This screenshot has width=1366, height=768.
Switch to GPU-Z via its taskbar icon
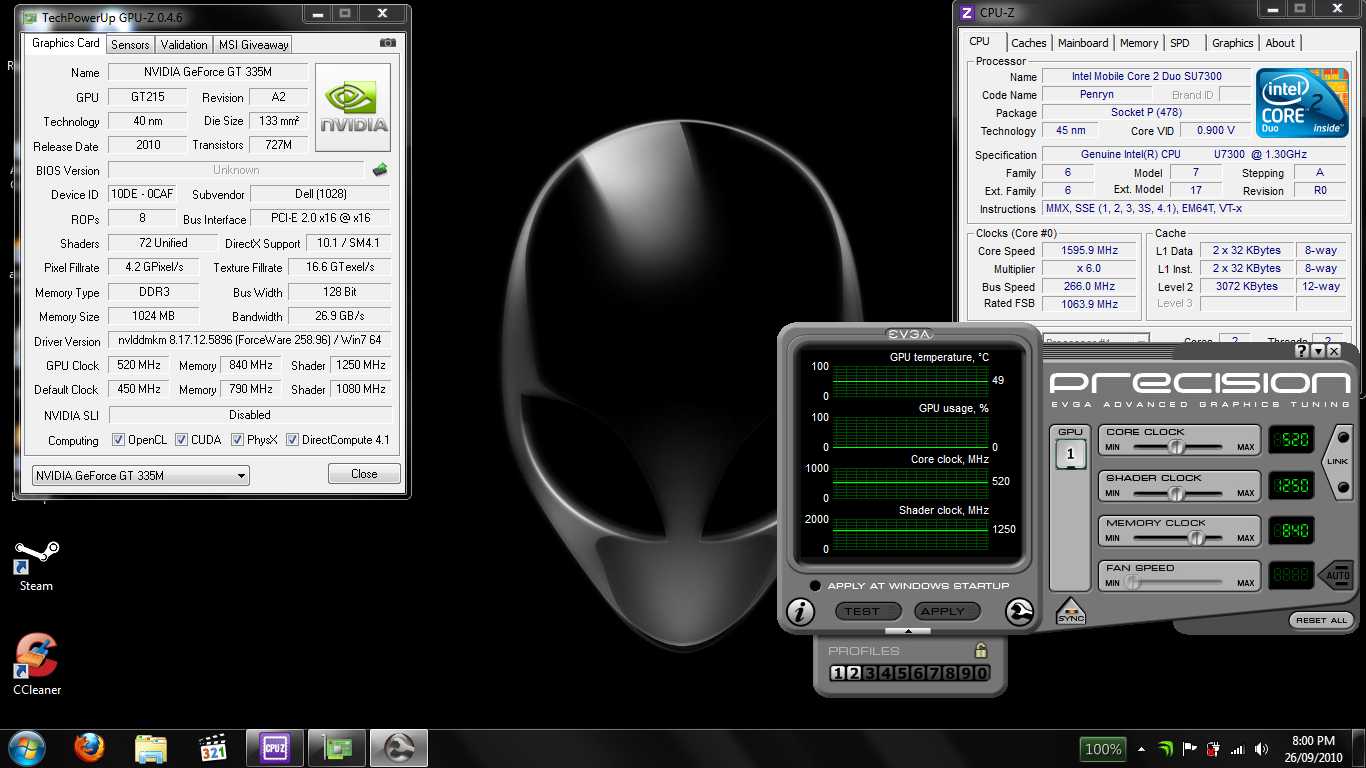pyautogui.click(x=337, y=748)
